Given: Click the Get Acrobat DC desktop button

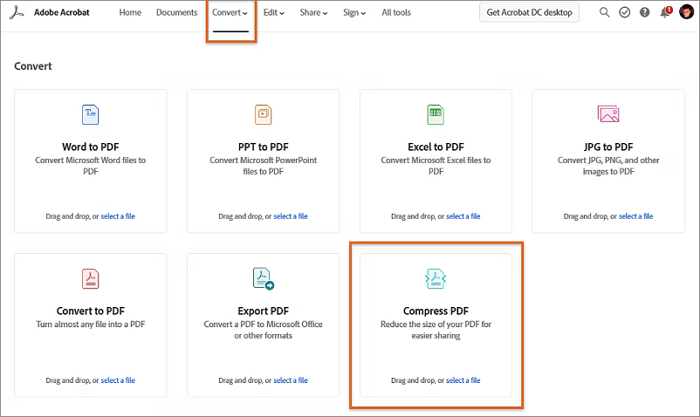Looking at the screenshot, I should pyautogui.click(x=530, y=13).
